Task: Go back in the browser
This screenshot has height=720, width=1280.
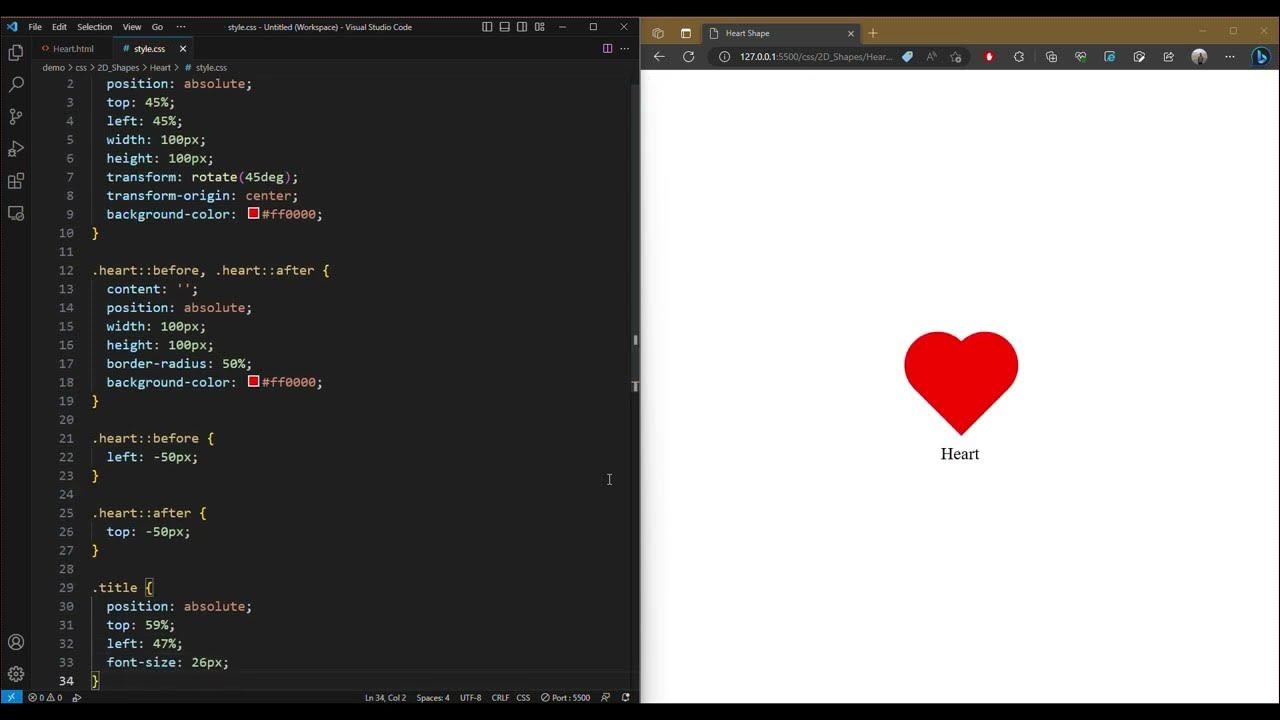Action: click(659, 57)
